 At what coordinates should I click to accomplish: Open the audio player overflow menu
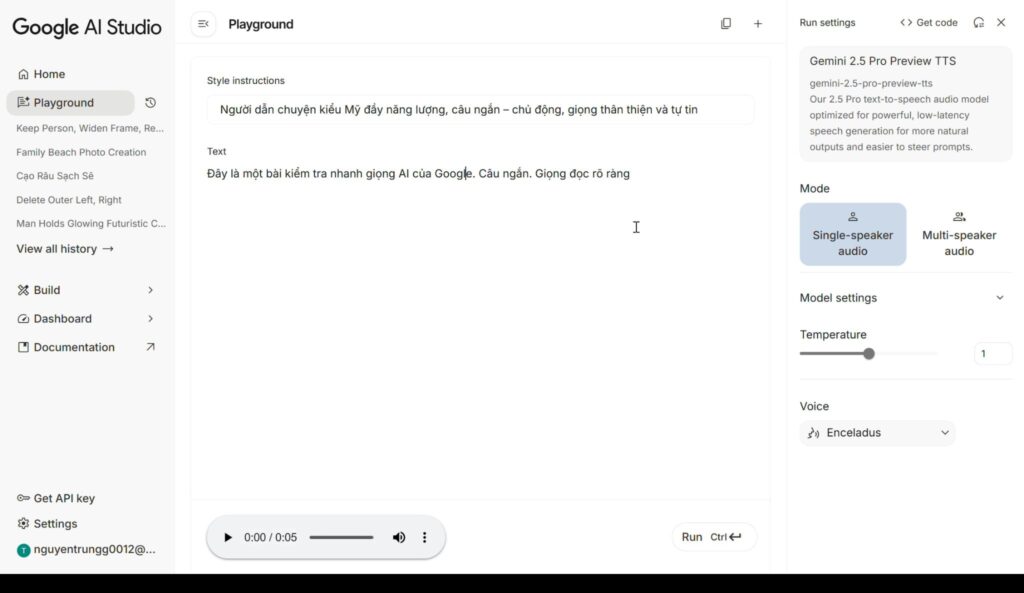pyautogui.click(x=424, y=537)
